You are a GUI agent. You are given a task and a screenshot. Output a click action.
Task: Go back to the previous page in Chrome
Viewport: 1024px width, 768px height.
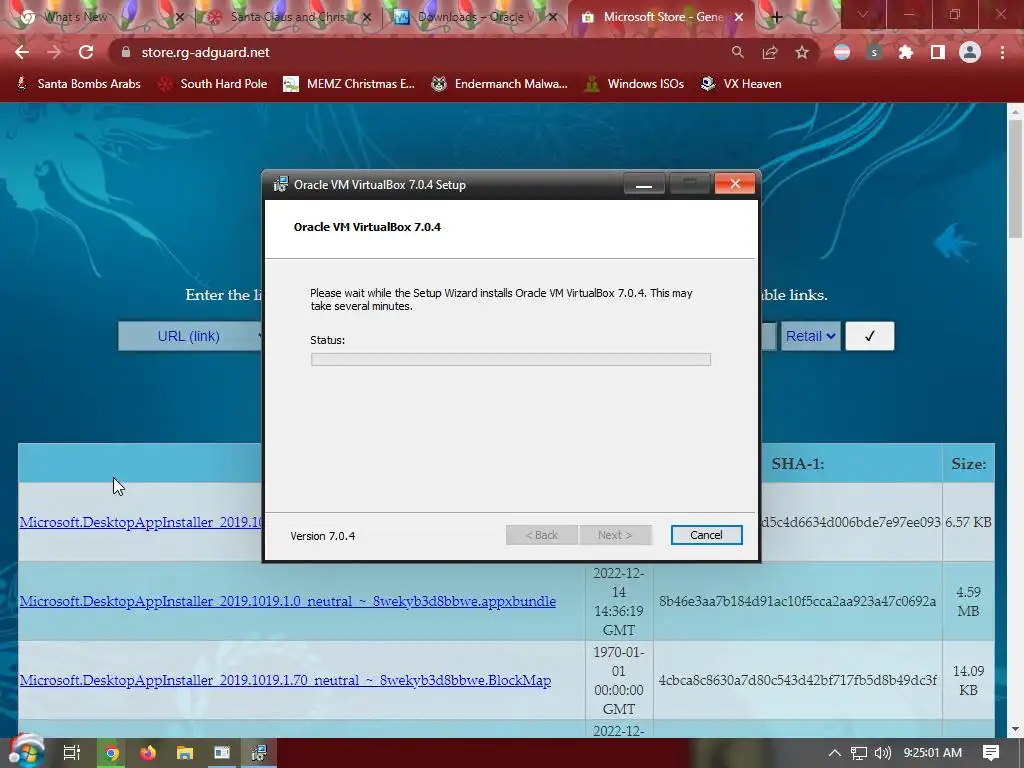(x=22, y=52)
